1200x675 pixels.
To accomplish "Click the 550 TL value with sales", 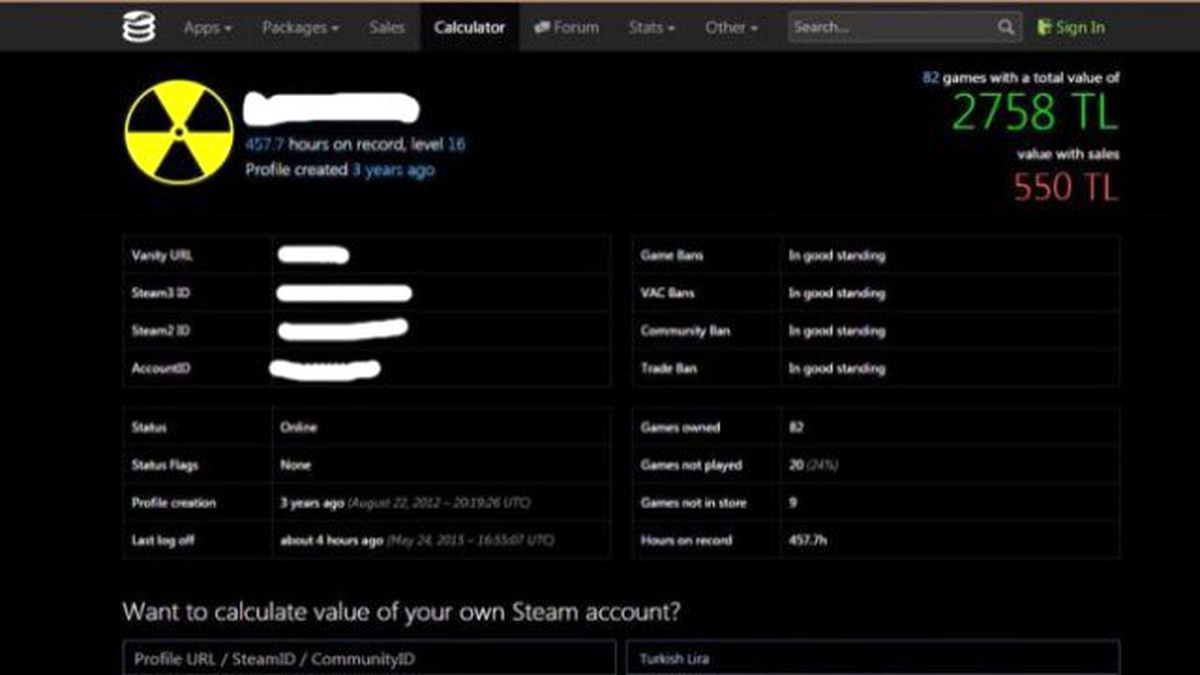I will 1065,186.
